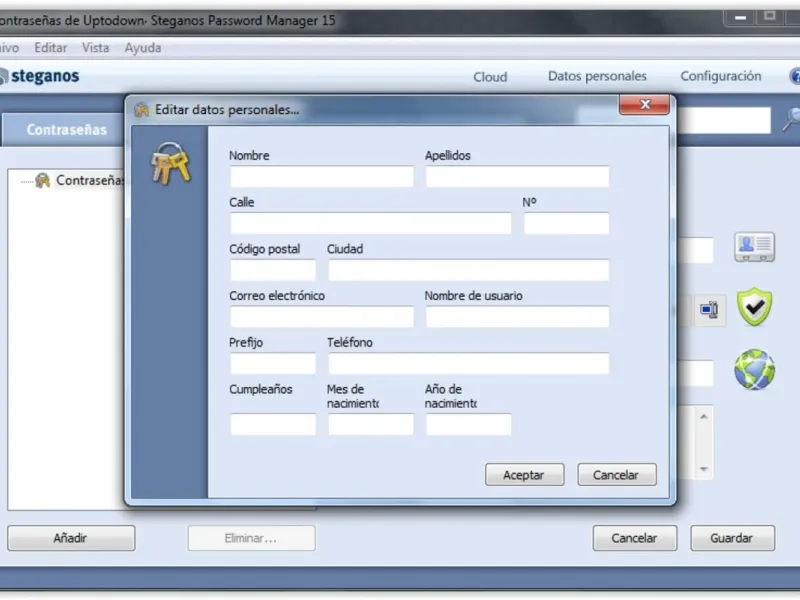Open the Editar menu
The image size is (800, 600).
(x=51, y=47)
